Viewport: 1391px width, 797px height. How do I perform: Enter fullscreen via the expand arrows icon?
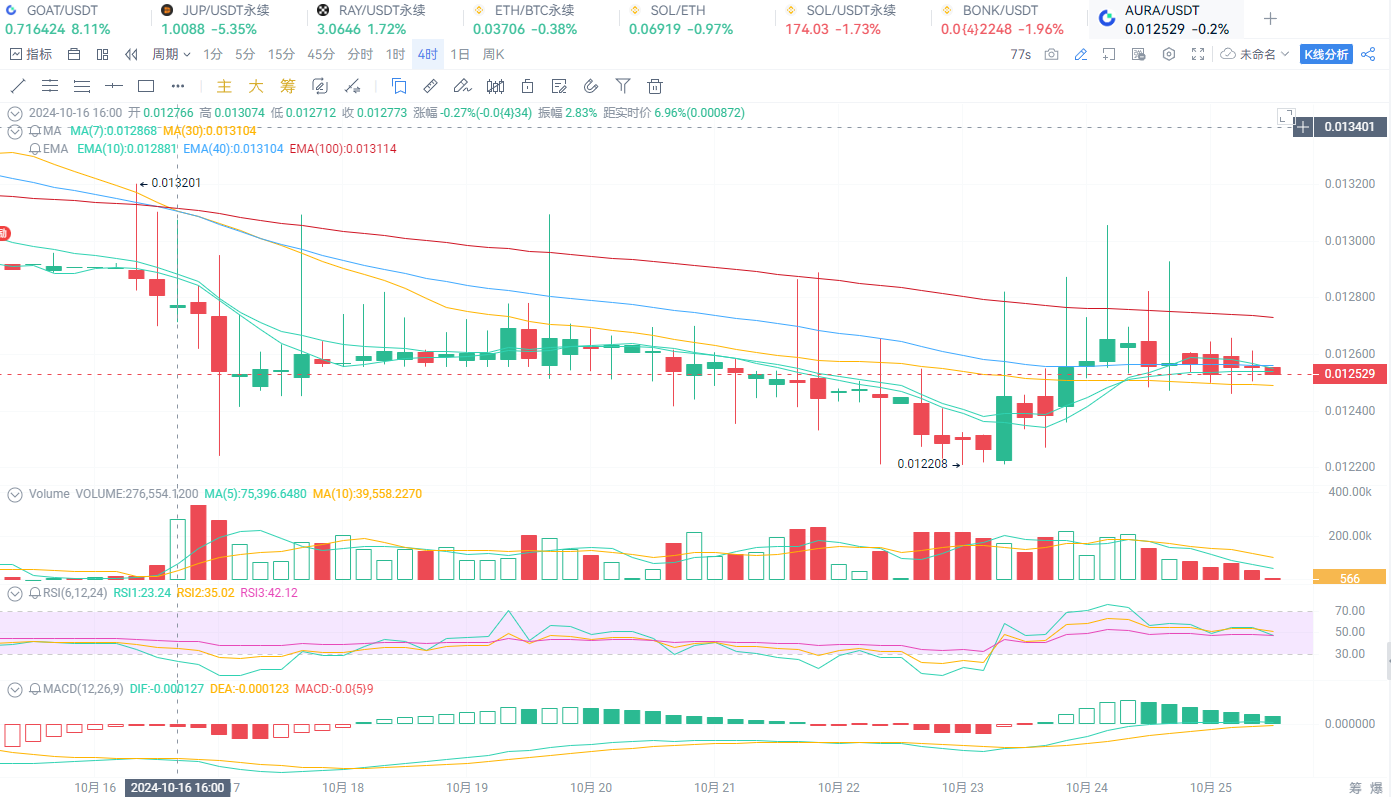pos(1198,54)
